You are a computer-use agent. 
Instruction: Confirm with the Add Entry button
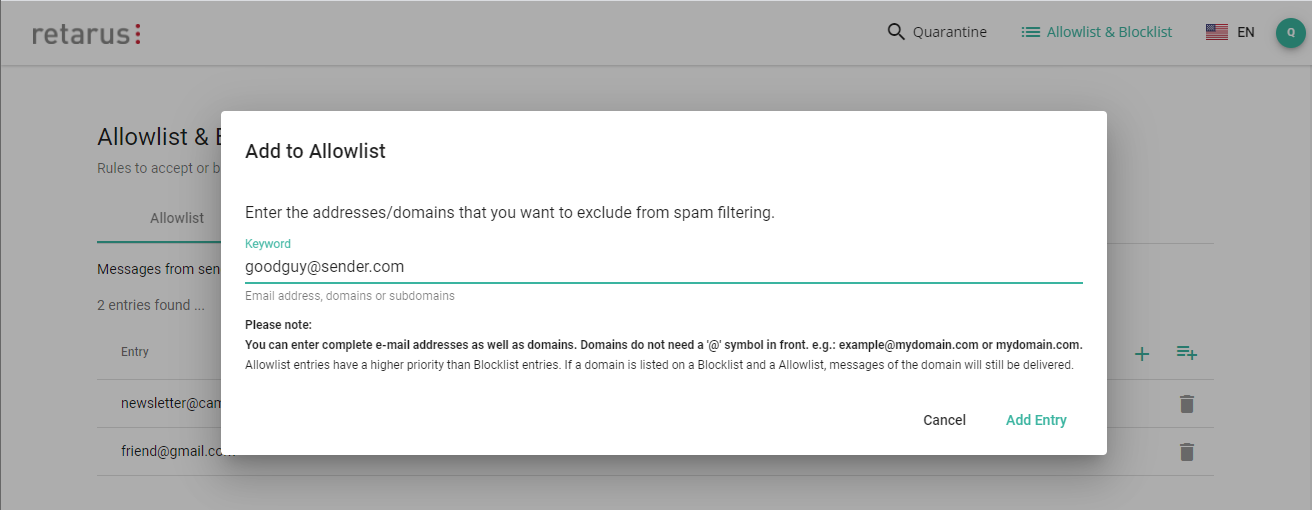[1036, 420]
